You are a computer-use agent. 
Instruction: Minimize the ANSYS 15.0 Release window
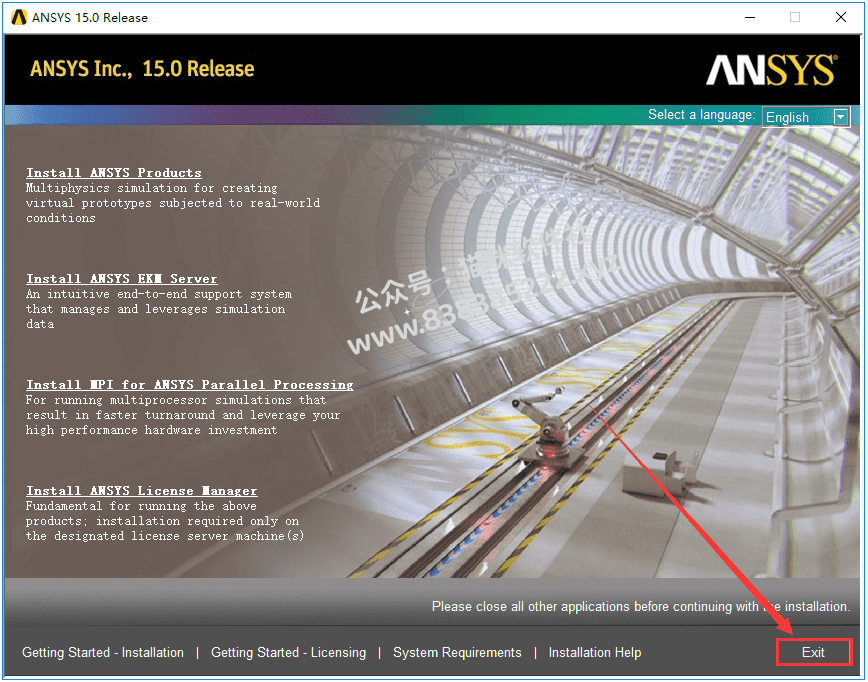pyautogui.click(x=750, y=18)
